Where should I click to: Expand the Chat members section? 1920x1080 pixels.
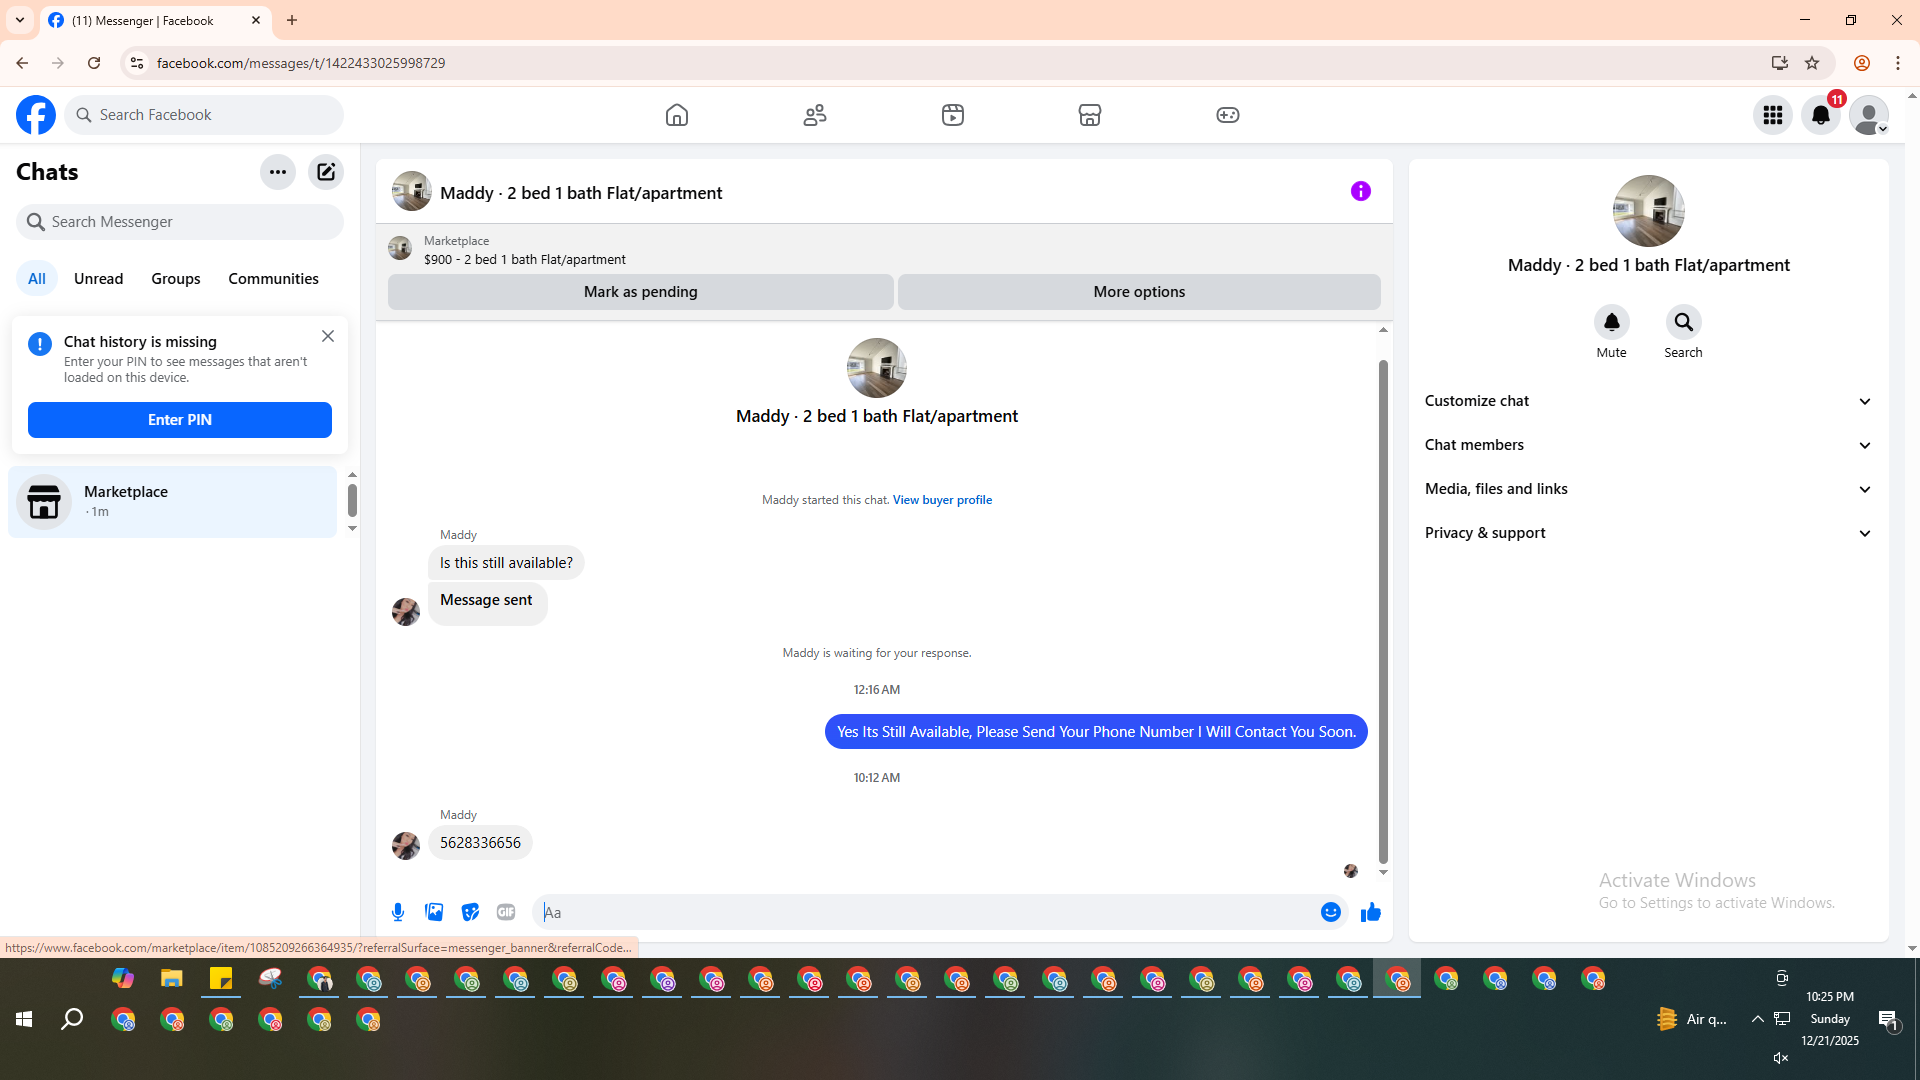coord(1648,445)
